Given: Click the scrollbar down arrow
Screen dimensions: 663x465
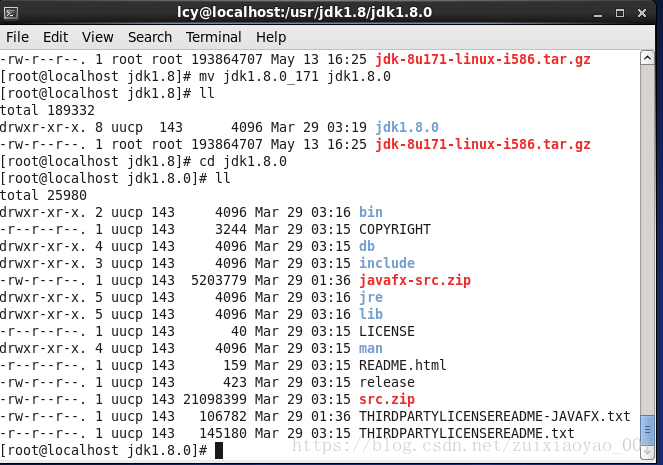Looking at the screenshot, I should [x=647, y=453].
